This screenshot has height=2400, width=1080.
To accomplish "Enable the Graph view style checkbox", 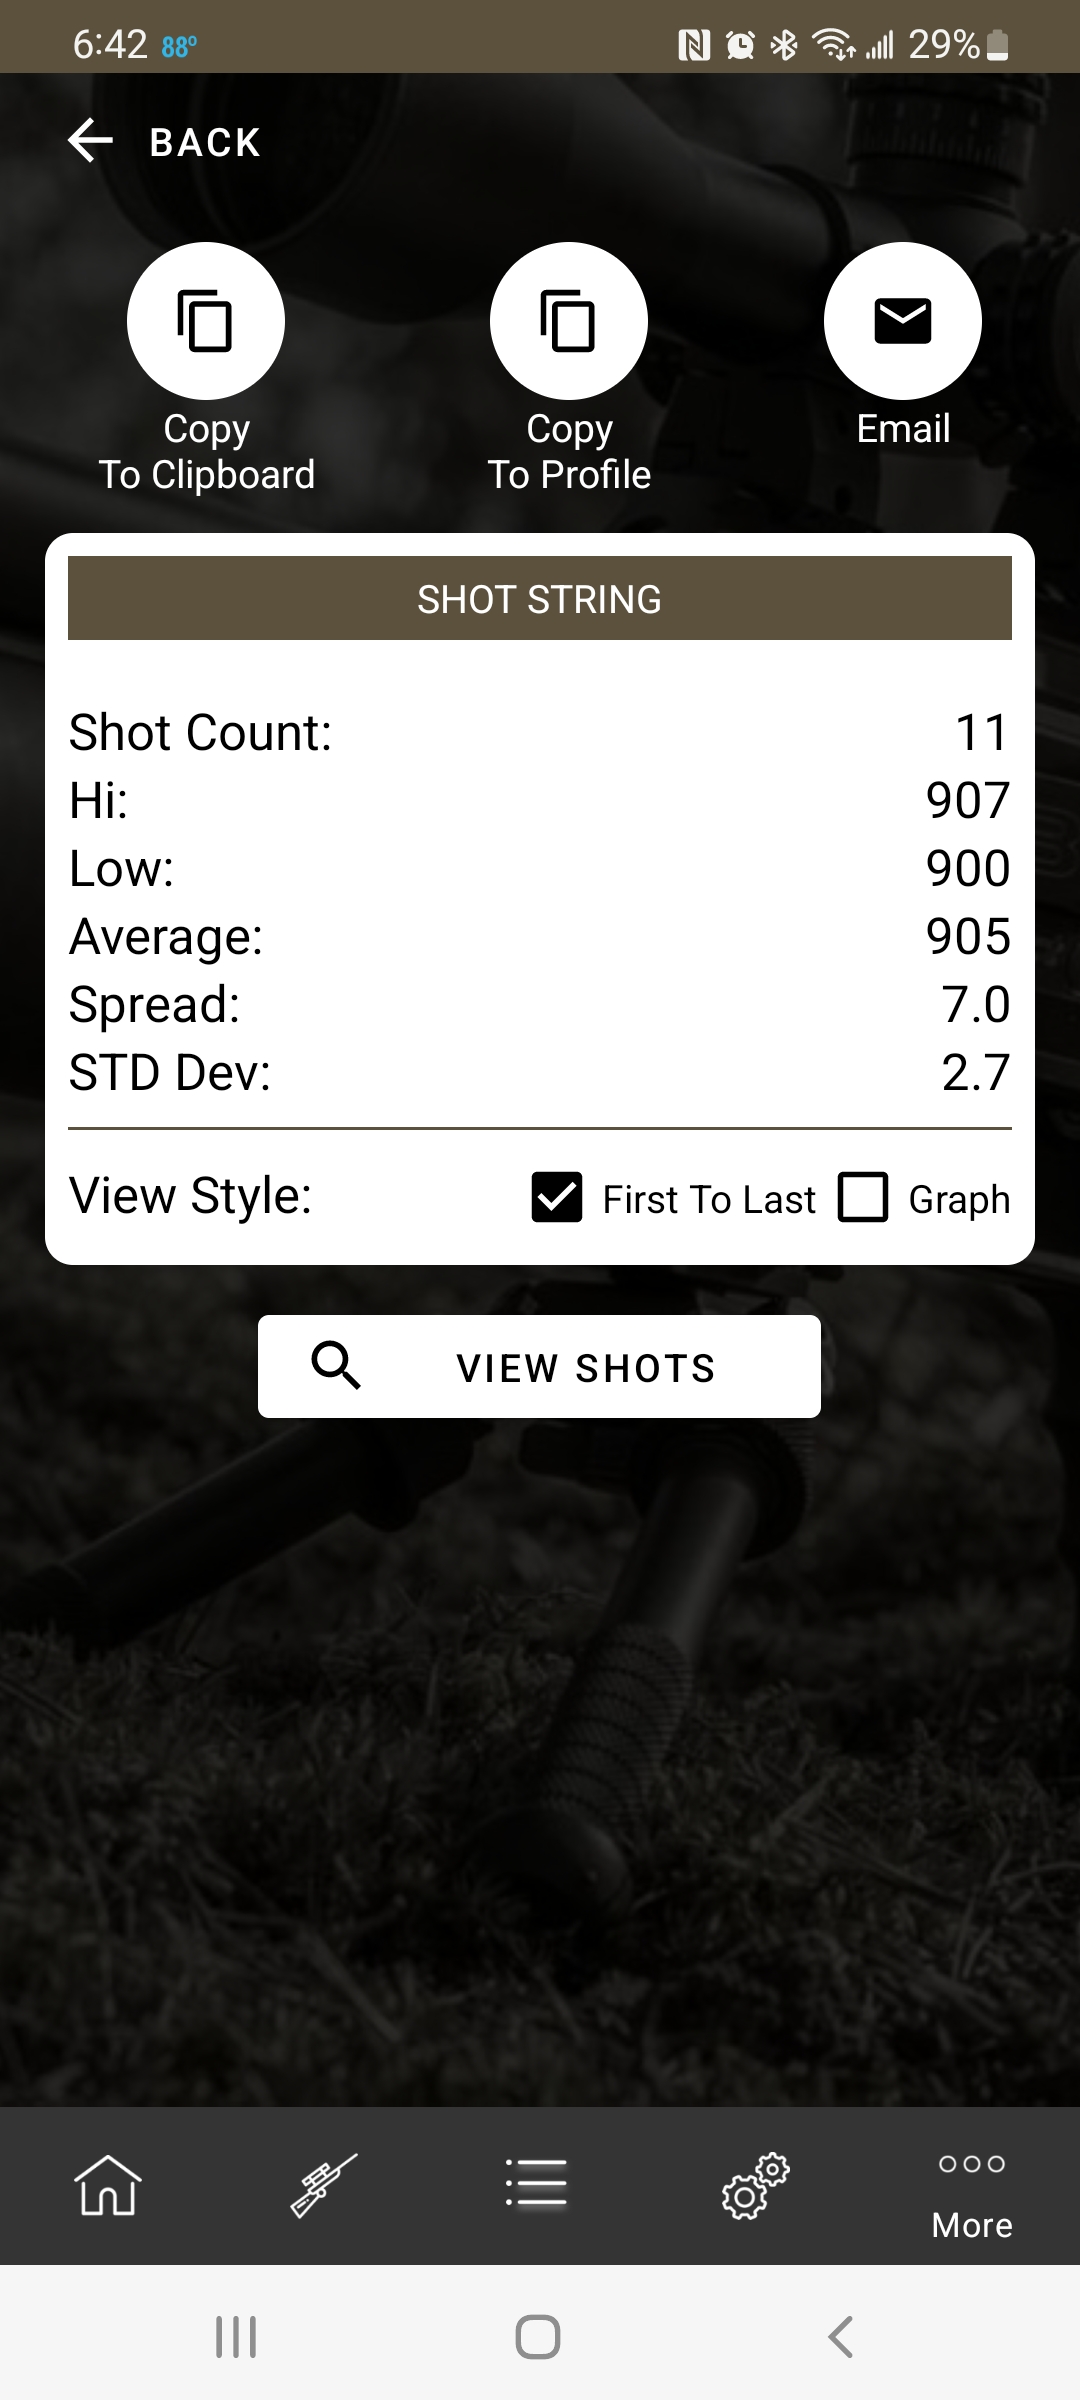I will [863, 1197].
